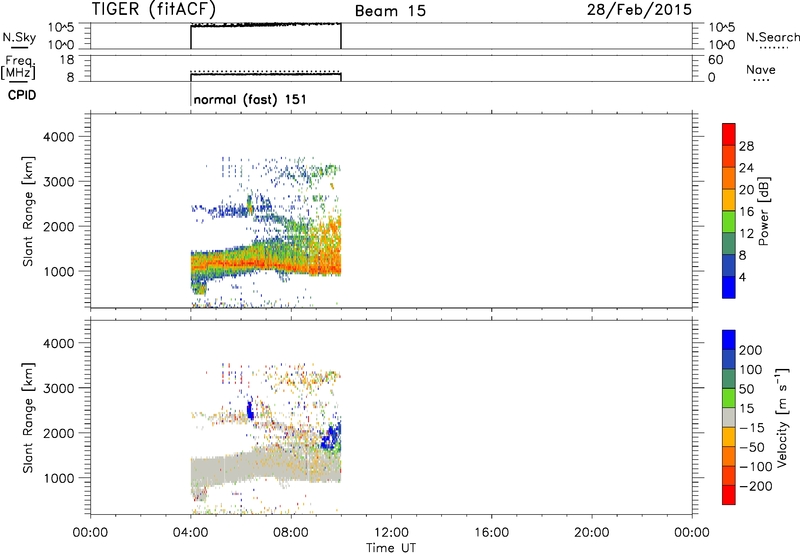The height and width of the screenshot is (554, 800).
Task: Click the blue velocity patch near 2000 km
Action: coord(332,436)
